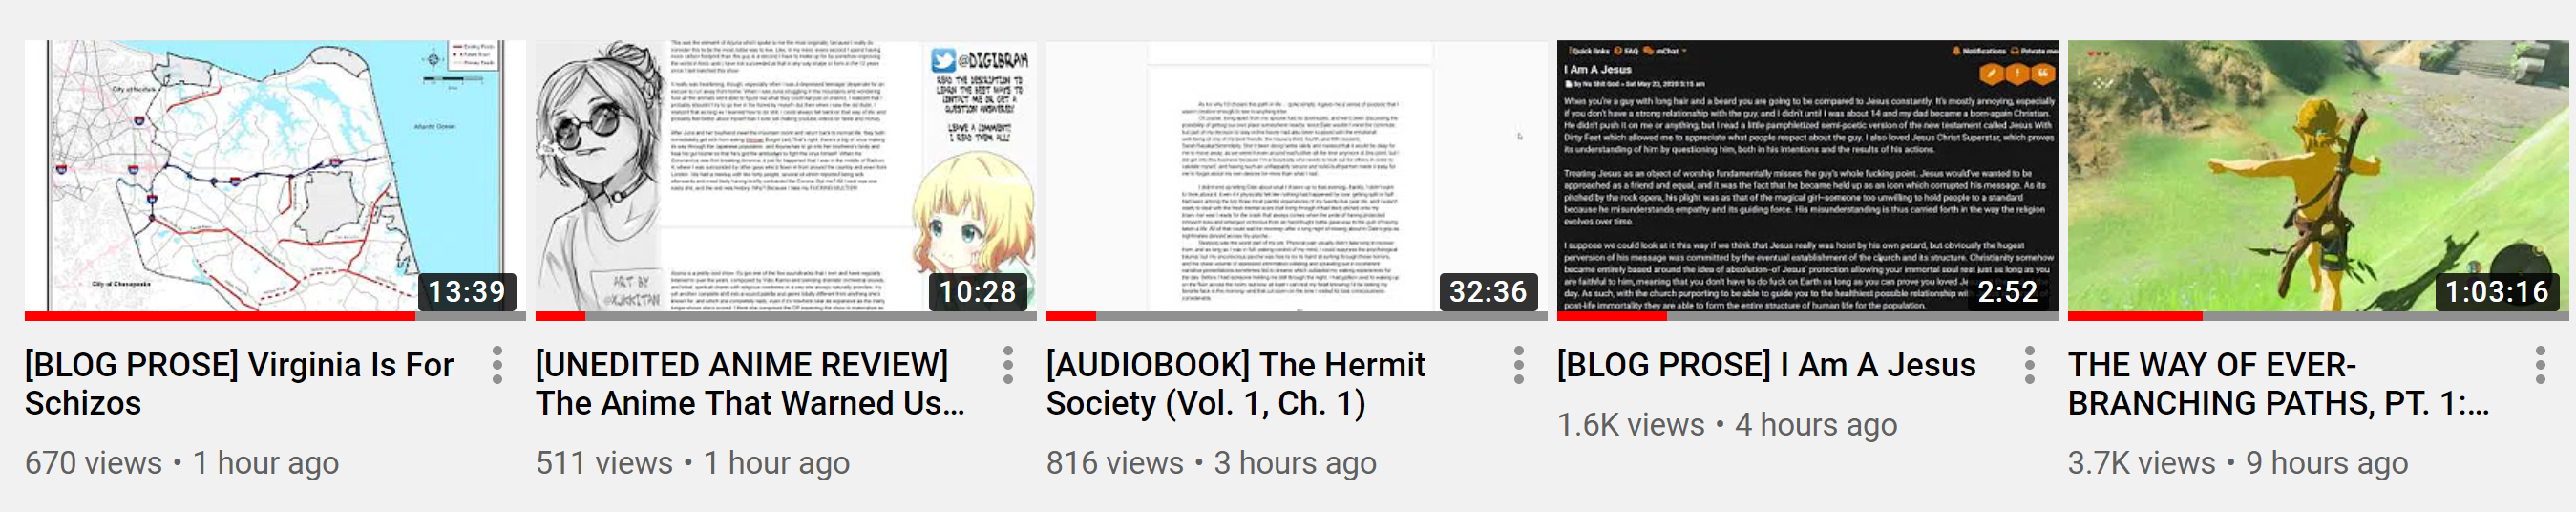The width and height of the screenshot is (2576, 512).
Task: Open the Zelda gameplay video thumbnail
Action: 2318,180
